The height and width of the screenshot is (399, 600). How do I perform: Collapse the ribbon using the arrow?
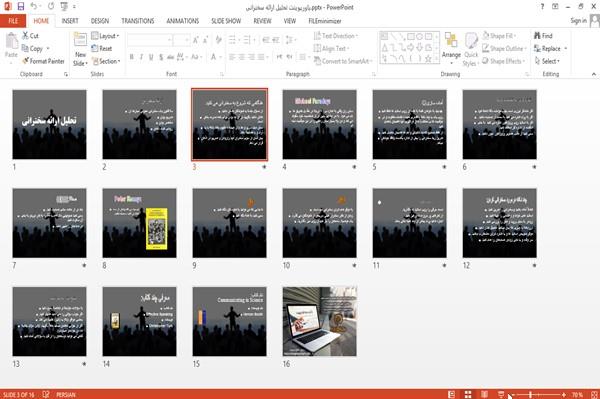[x=593, y=74]
